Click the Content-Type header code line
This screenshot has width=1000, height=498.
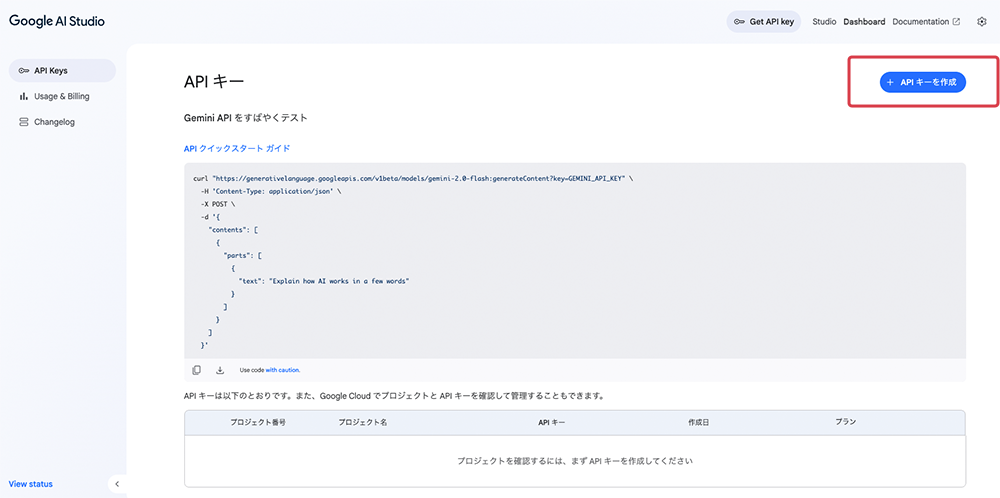[x=272, y=191]
